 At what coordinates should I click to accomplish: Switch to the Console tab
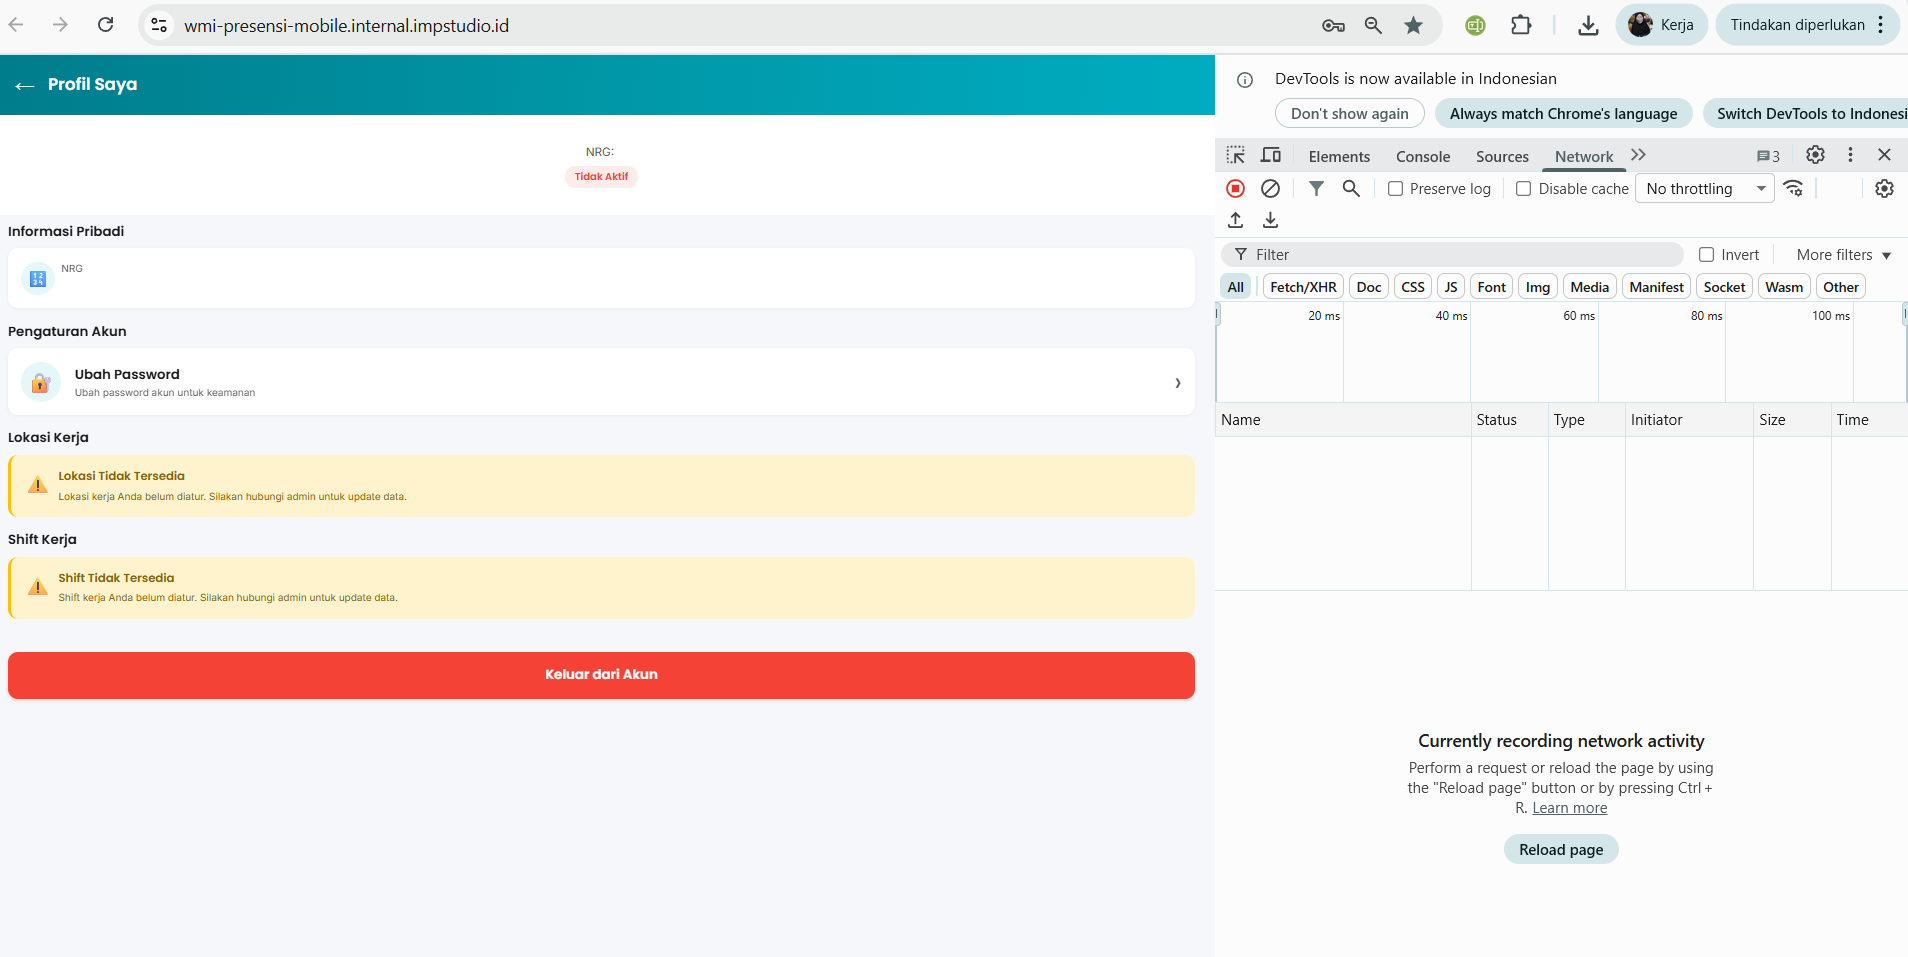point(1422,157)
